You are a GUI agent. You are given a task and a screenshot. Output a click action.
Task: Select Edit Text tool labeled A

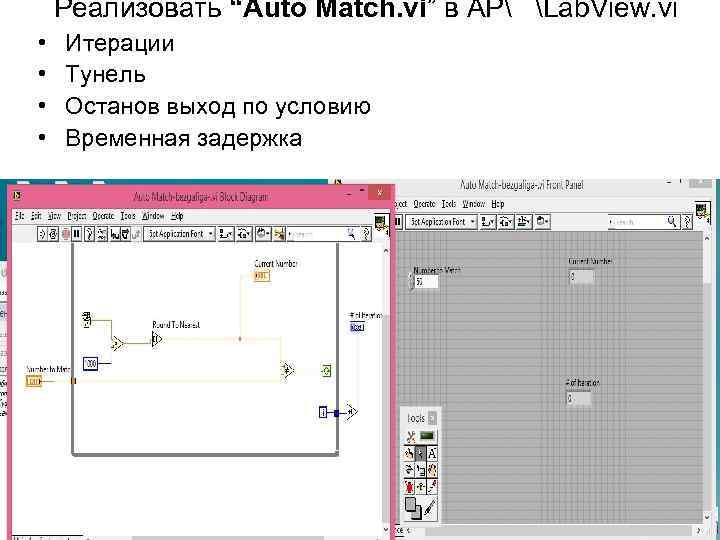click(x=432, y=454)
